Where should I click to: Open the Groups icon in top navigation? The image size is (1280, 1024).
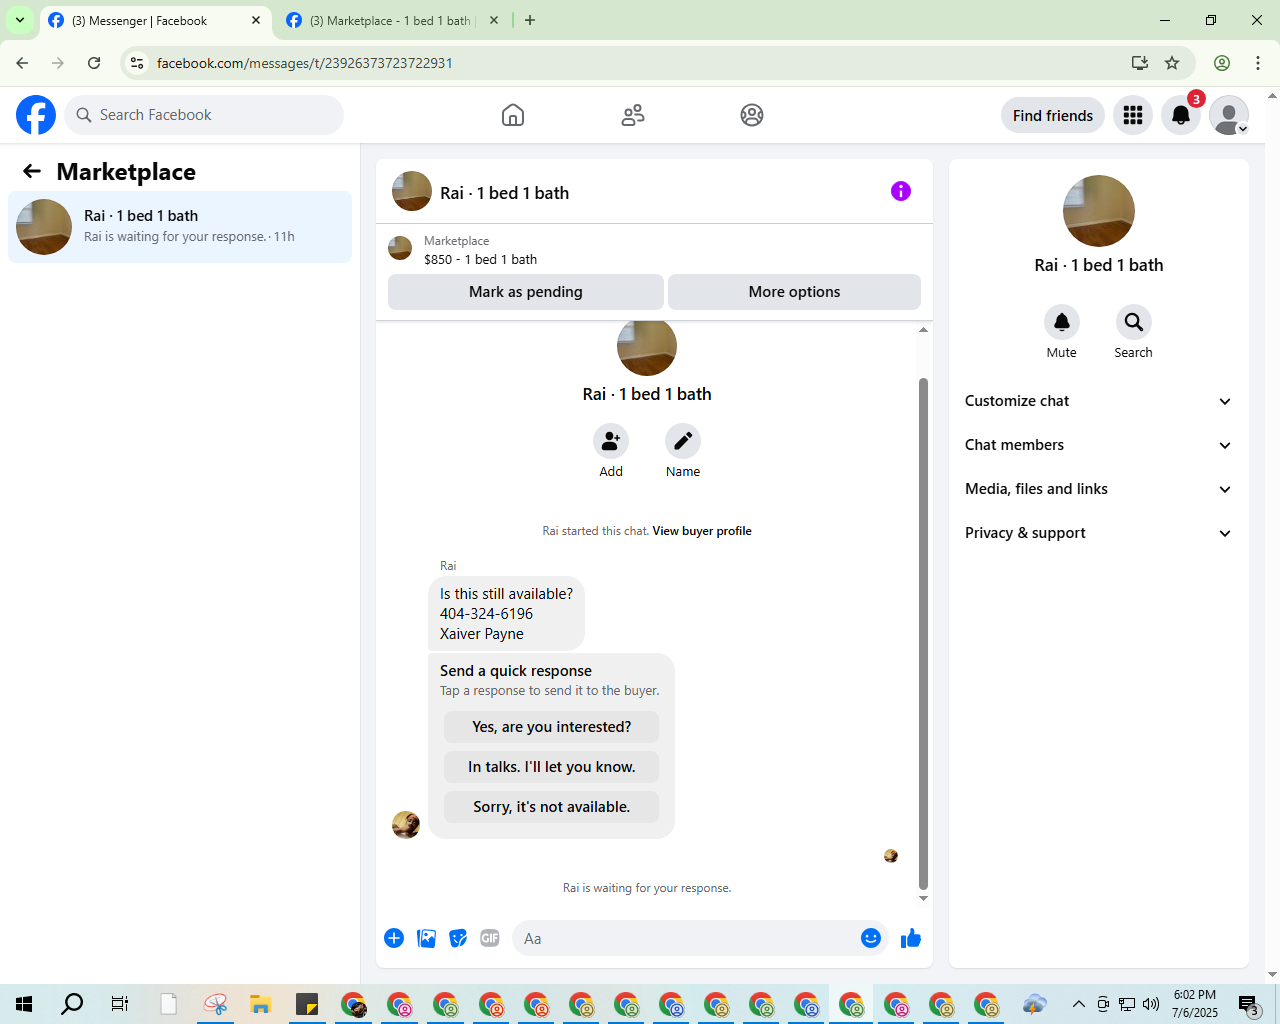tap(752, 115)
